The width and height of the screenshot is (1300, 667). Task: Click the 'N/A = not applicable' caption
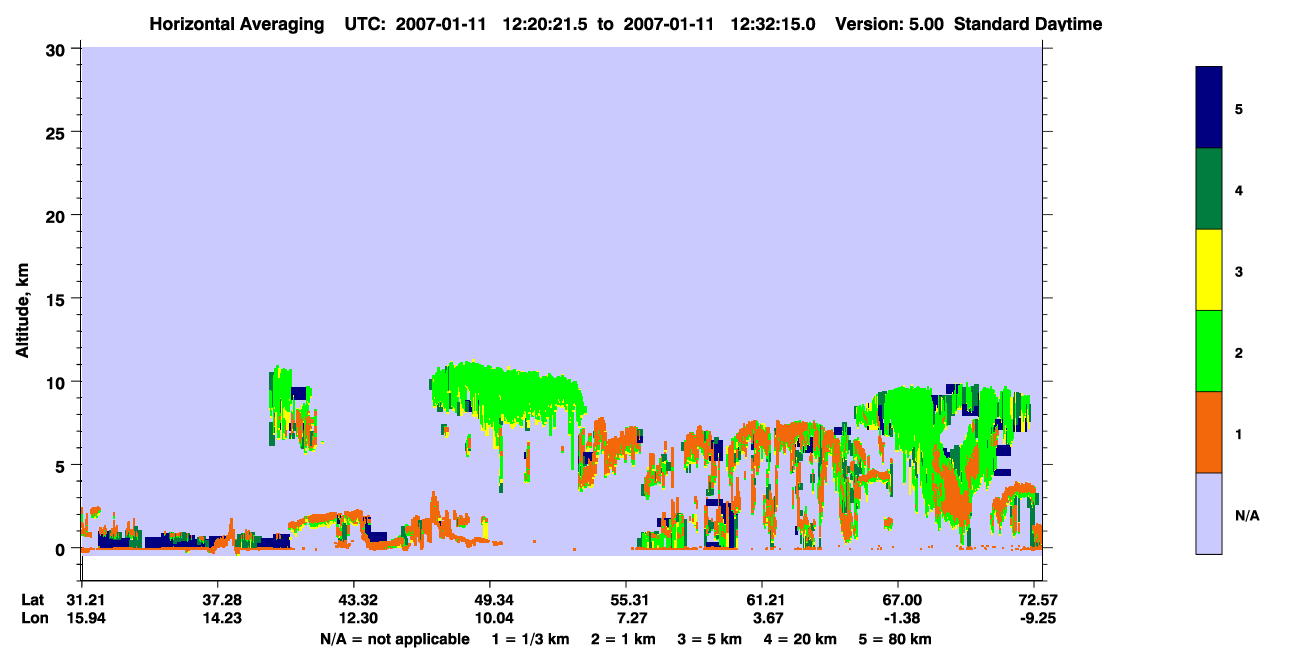pyautogui.click(x=395, y=639)
